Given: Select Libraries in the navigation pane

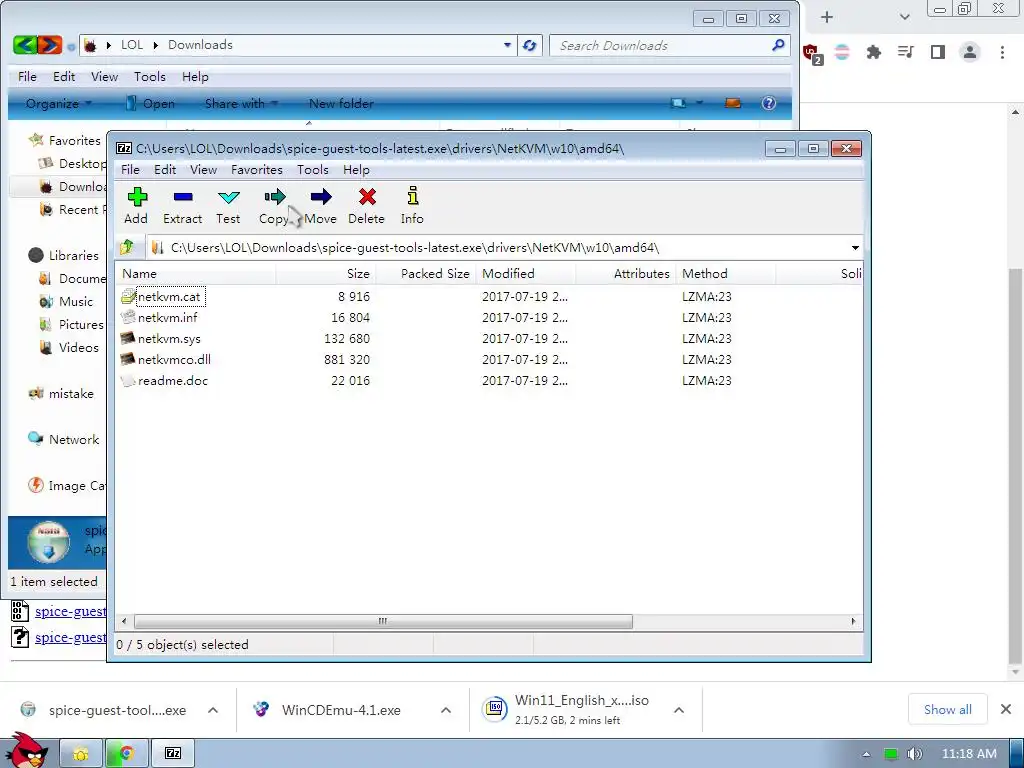Looking at the screenshot, I should point(64,255).
